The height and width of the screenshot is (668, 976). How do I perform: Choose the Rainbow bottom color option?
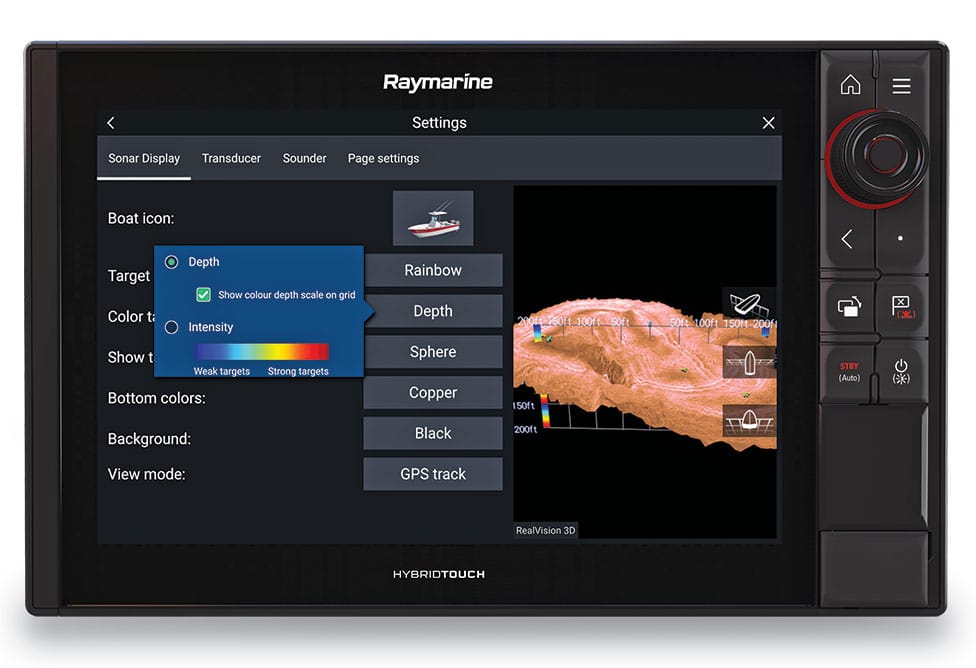click(x=432, y=270)
